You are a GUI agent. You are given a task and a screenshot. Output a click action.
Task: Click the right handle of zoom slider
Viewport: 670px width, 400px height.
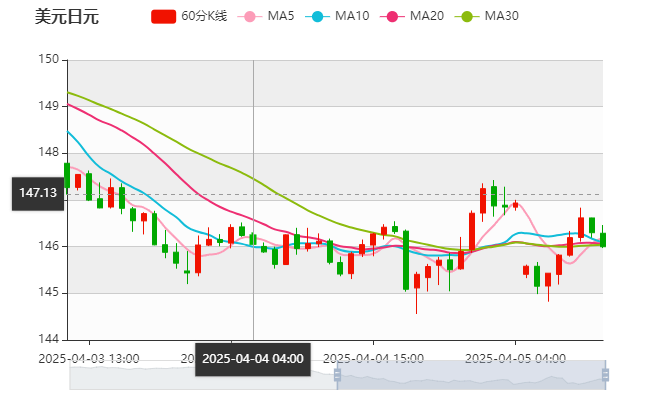[606, 376]
